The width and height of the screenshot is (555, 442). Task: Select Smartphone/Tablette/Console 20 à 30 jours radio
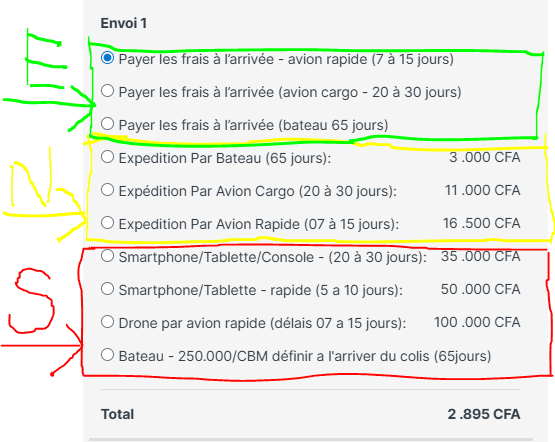click(107, 256)
